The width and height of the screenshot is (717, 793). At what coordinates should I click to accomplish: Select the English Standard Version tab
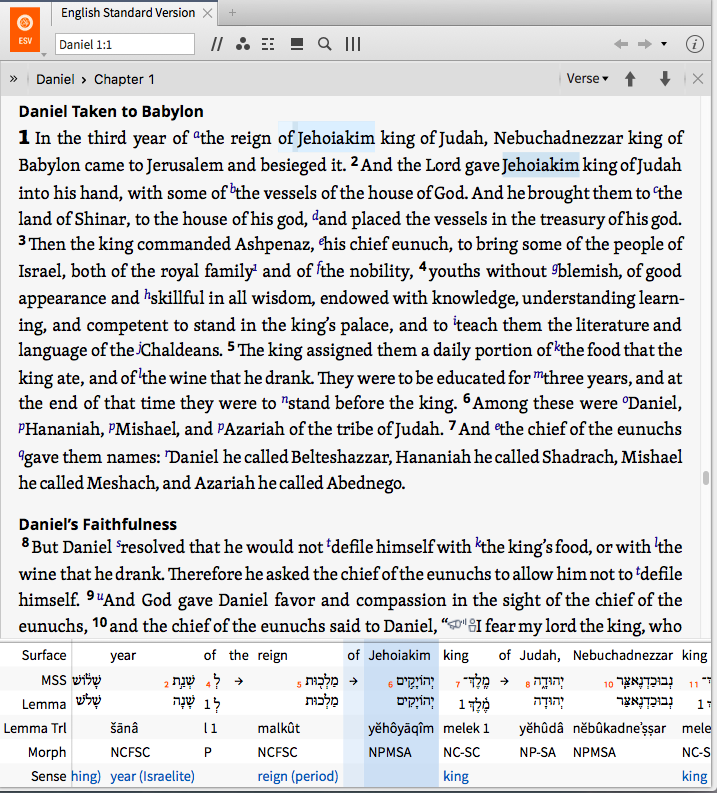coord(128,13)
